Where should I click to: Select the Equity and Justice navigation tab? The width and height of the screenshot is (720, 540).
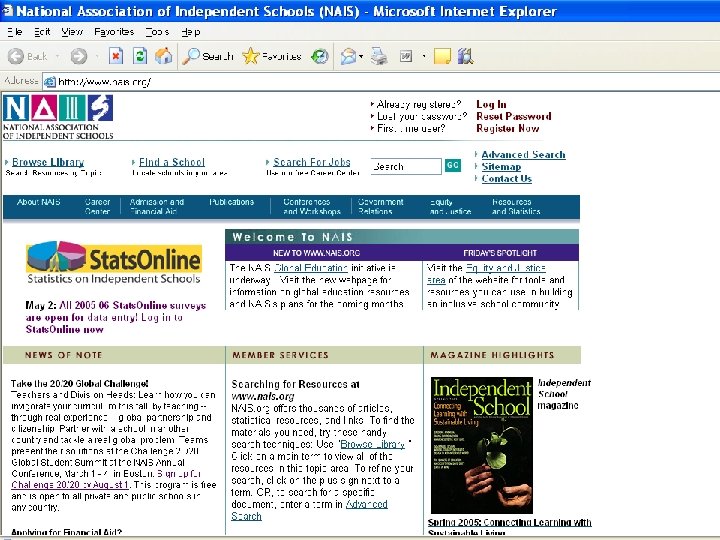[x=450, y=207]
